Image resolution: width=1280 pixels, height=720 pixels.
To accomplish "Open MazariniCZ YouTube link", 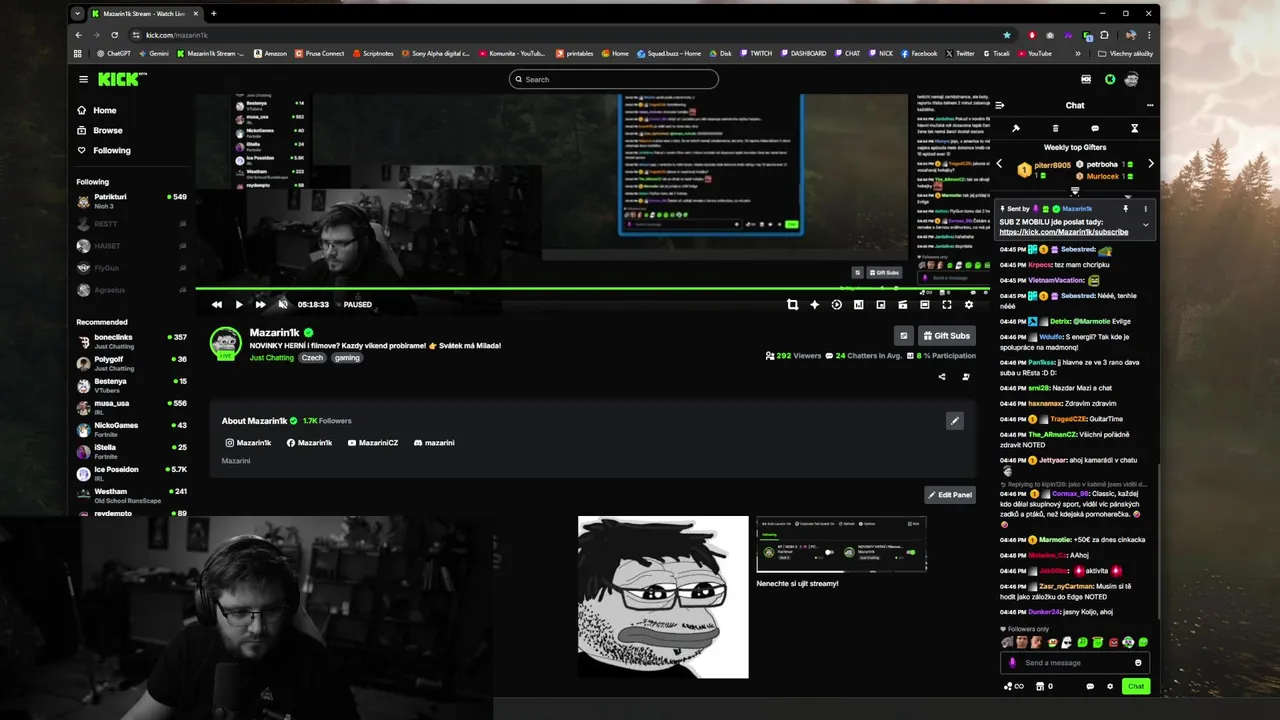I will click(373, 443).
